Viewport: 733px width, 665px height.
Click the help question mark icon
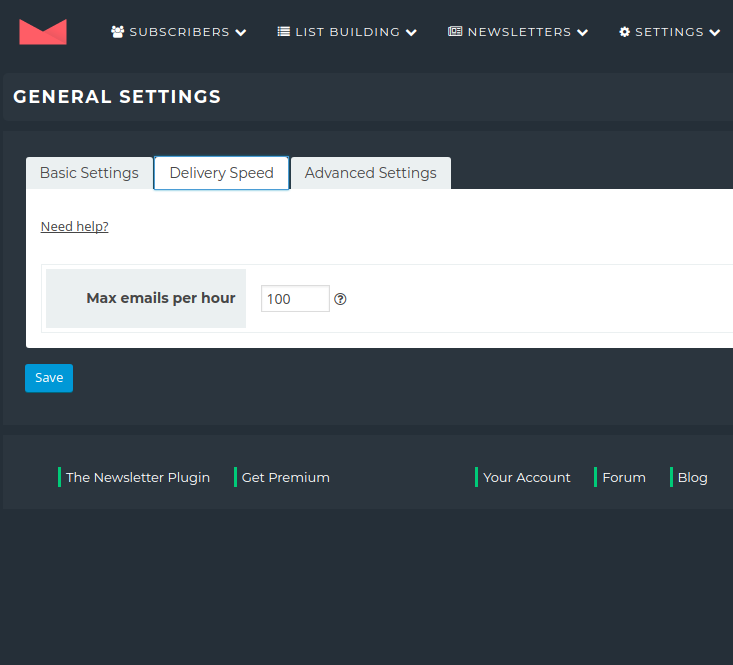[340, 299]
